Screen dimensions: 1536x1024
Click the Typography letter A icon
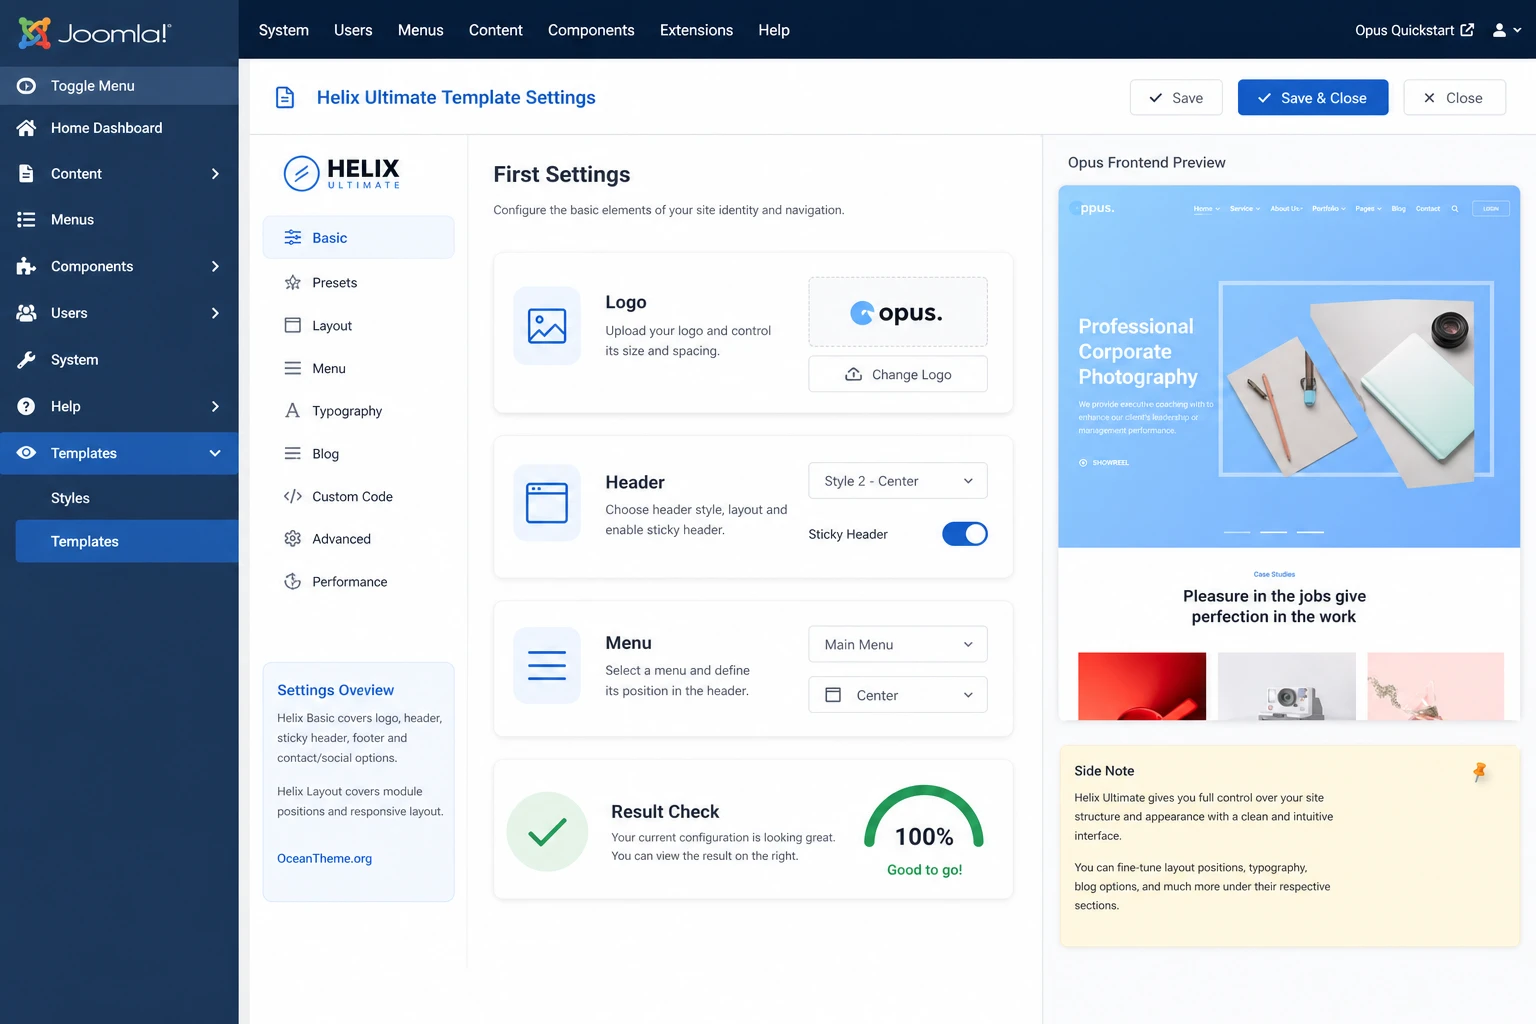click(x=293, y=411)
